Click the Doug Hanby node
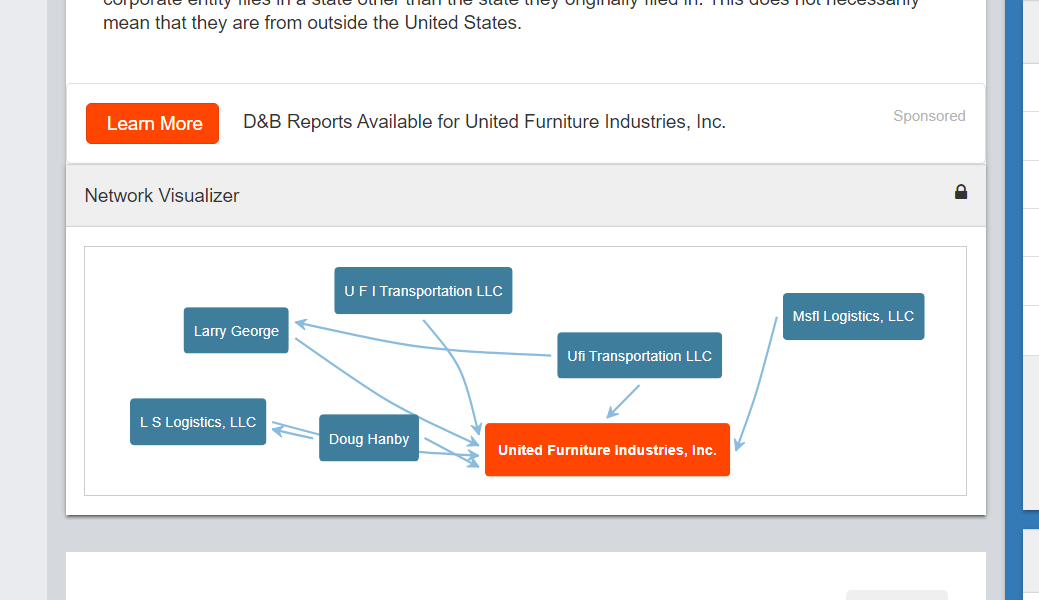The width and height of the screenshot is (1039, 600). pyautogui.click(x=369, y=438)
